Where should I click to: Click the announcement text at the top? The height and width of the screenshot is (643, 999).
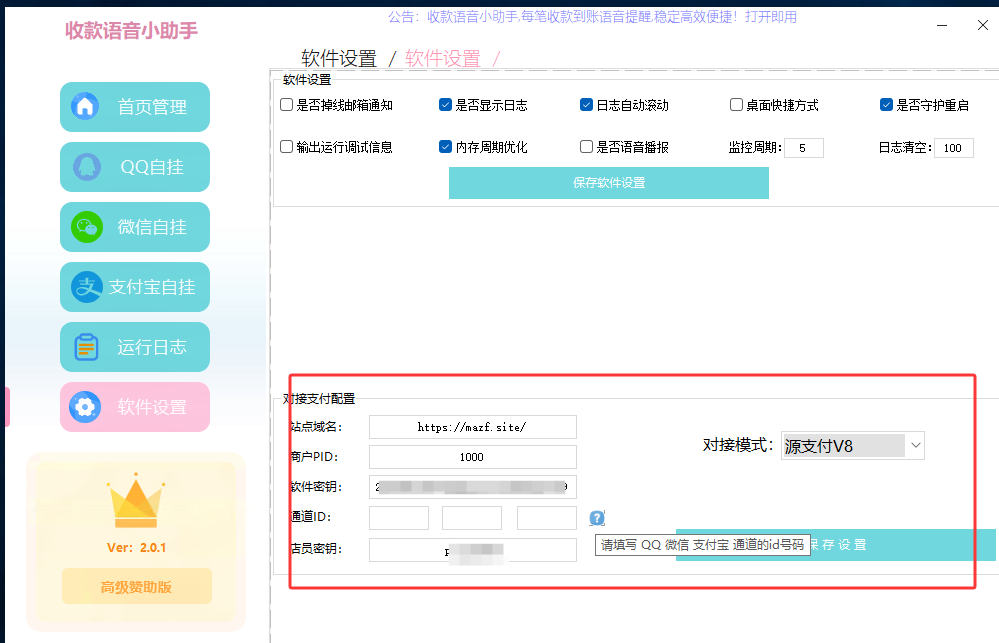click(593, 17)
